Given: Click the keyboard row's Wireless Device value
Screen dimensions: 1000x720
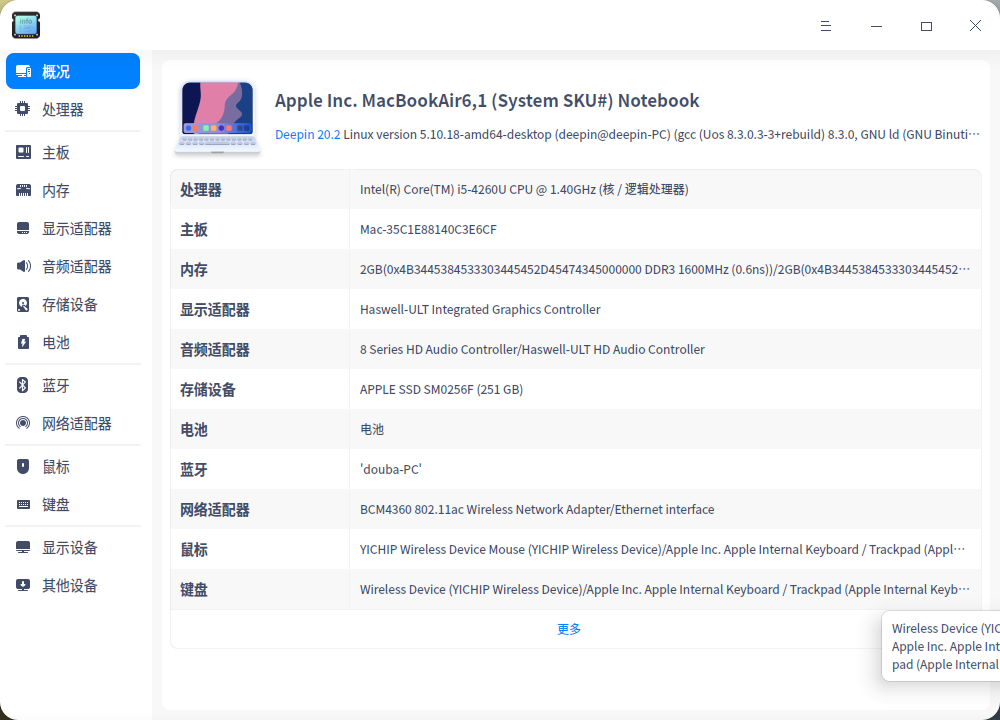Looking at the screenshot, I should pos(665,589).
